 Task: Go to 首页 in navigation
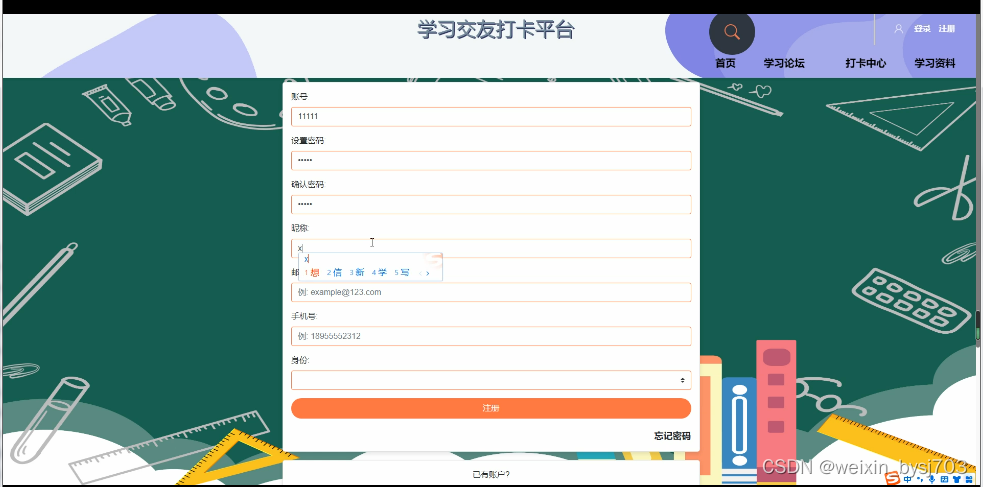tap(725, 63)
